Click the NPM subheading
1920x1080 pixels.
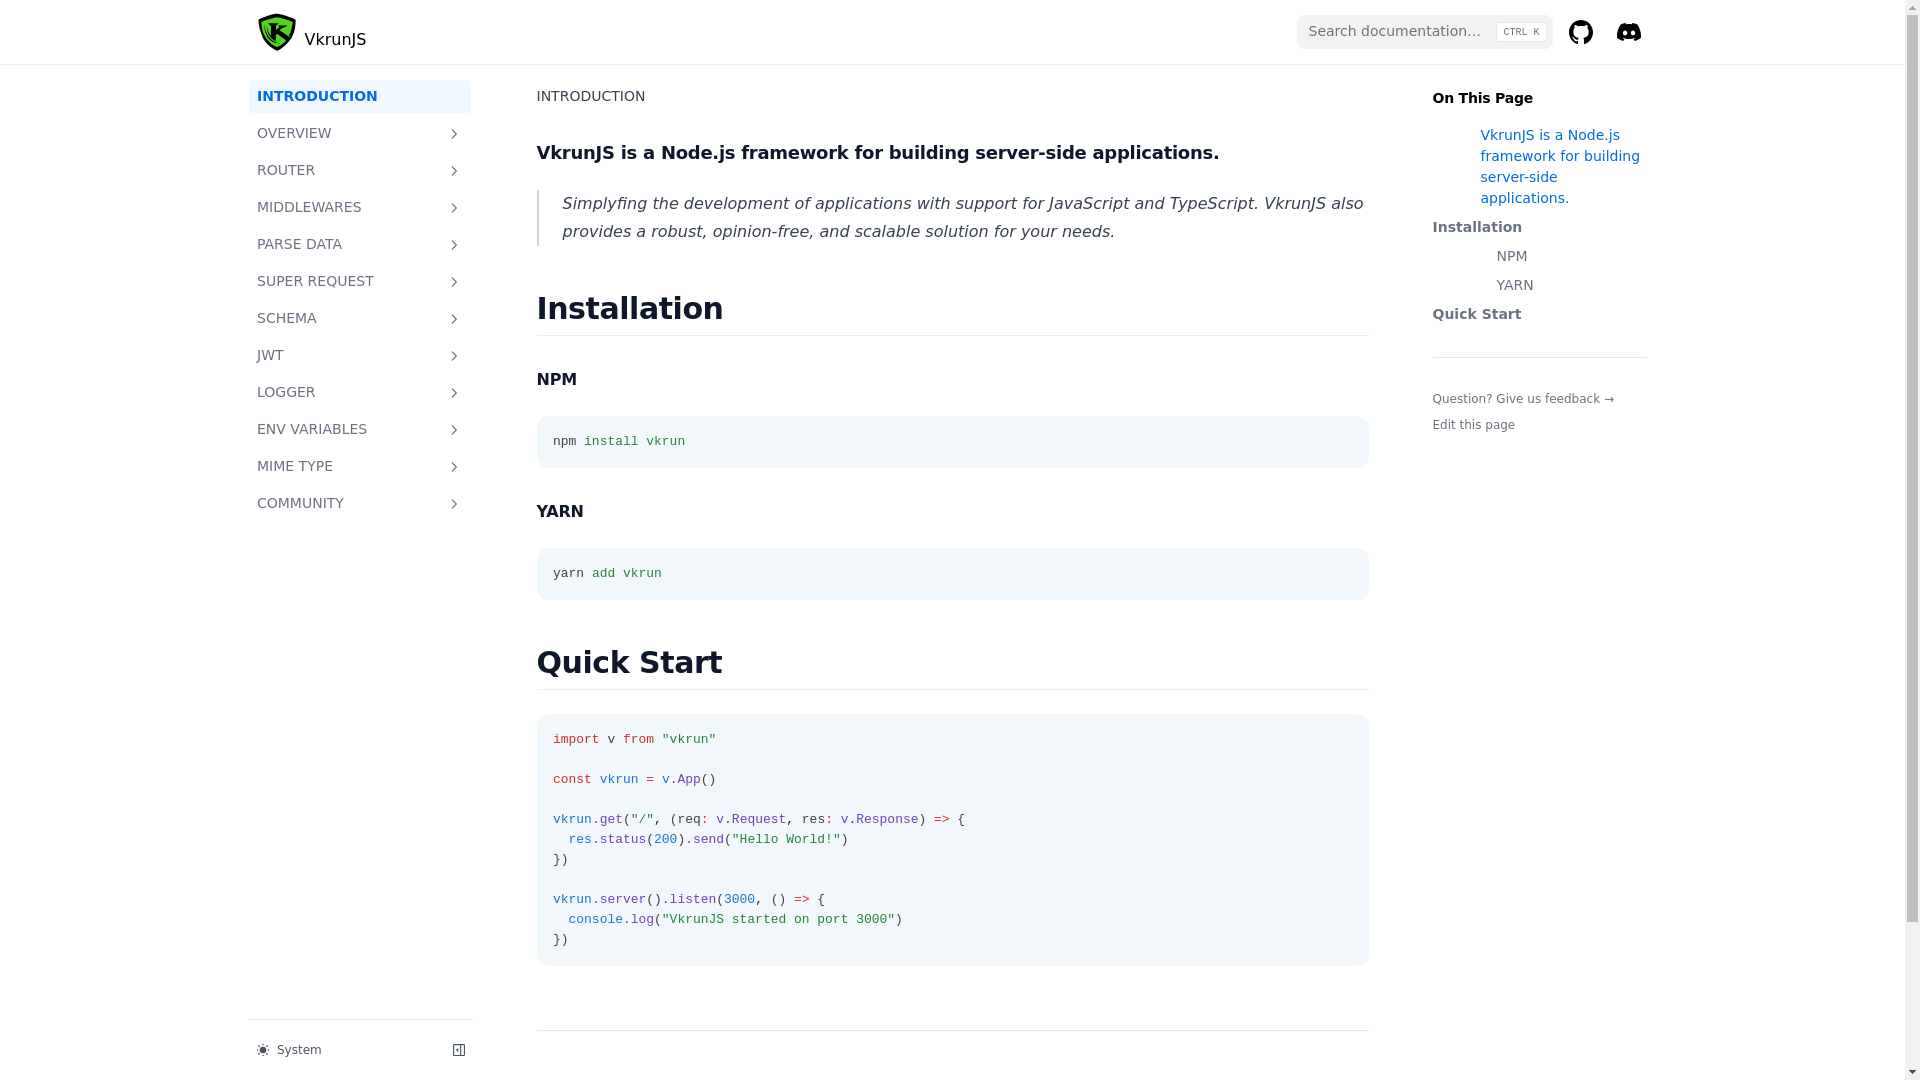556,379
